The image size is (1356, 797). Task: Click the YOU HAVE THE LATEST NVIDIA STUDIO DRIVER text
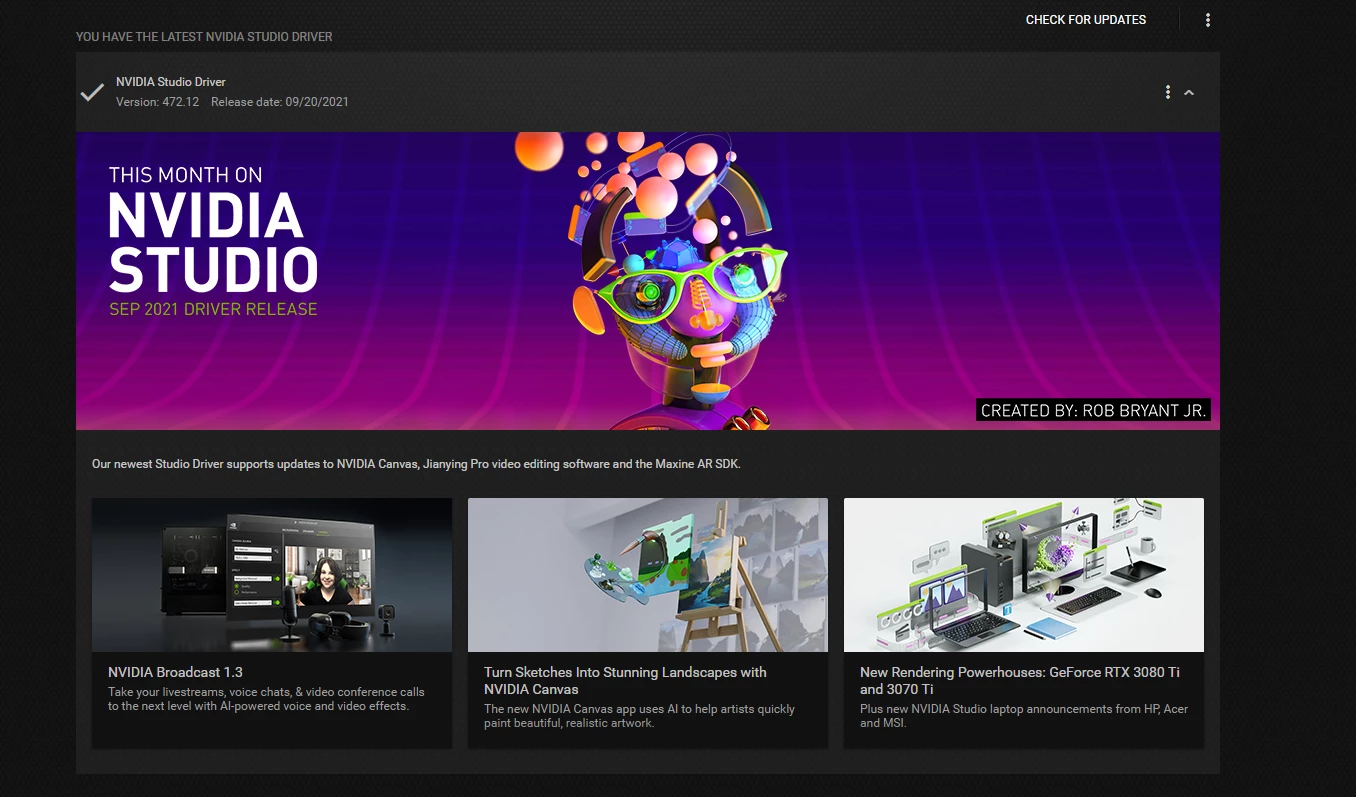click(x=204, y=37)
